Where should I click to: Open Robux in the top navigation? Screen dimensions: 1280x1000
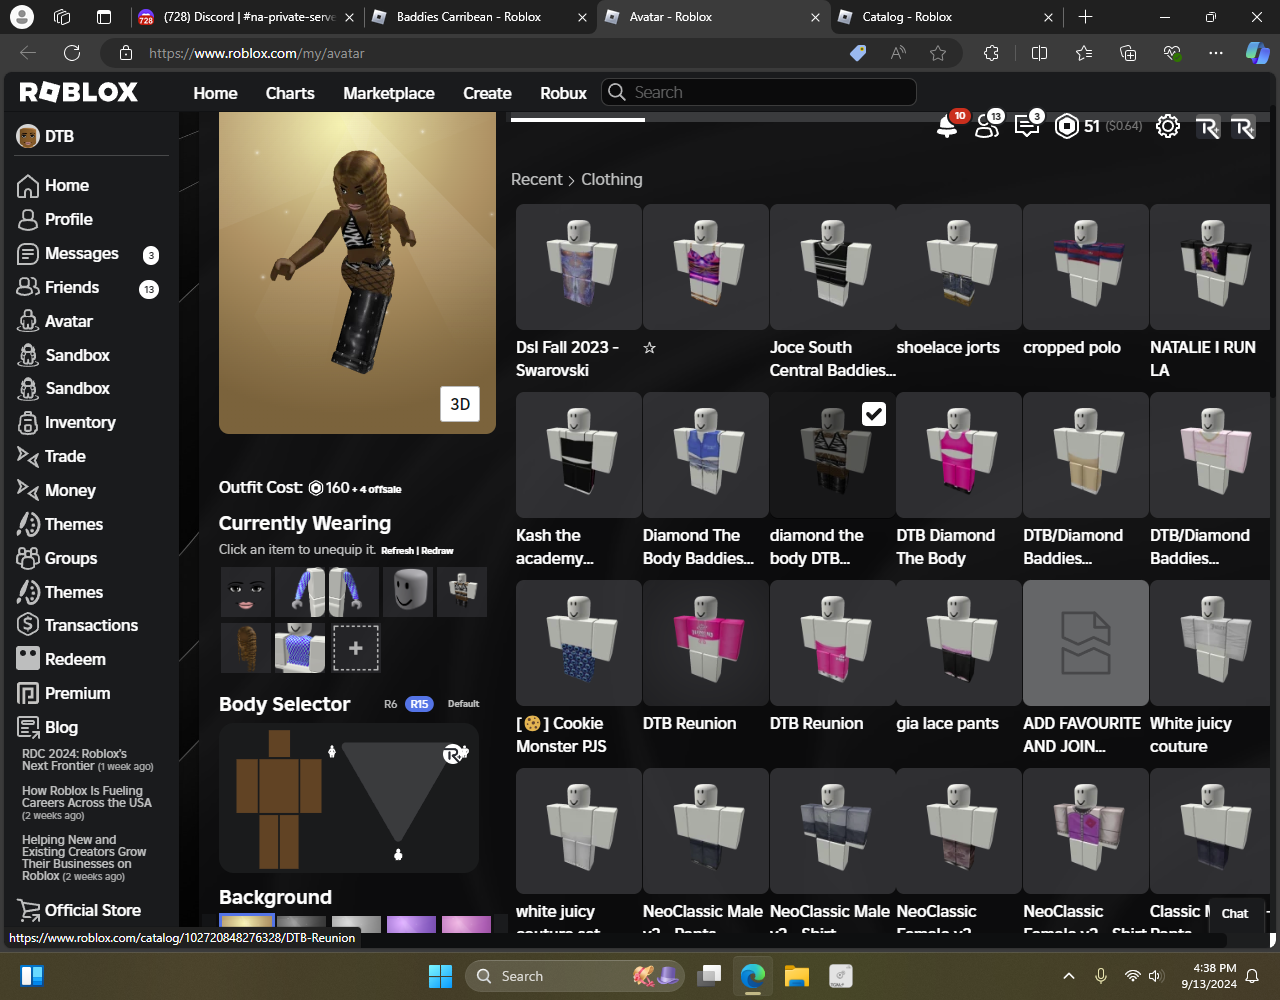[563, 93]
